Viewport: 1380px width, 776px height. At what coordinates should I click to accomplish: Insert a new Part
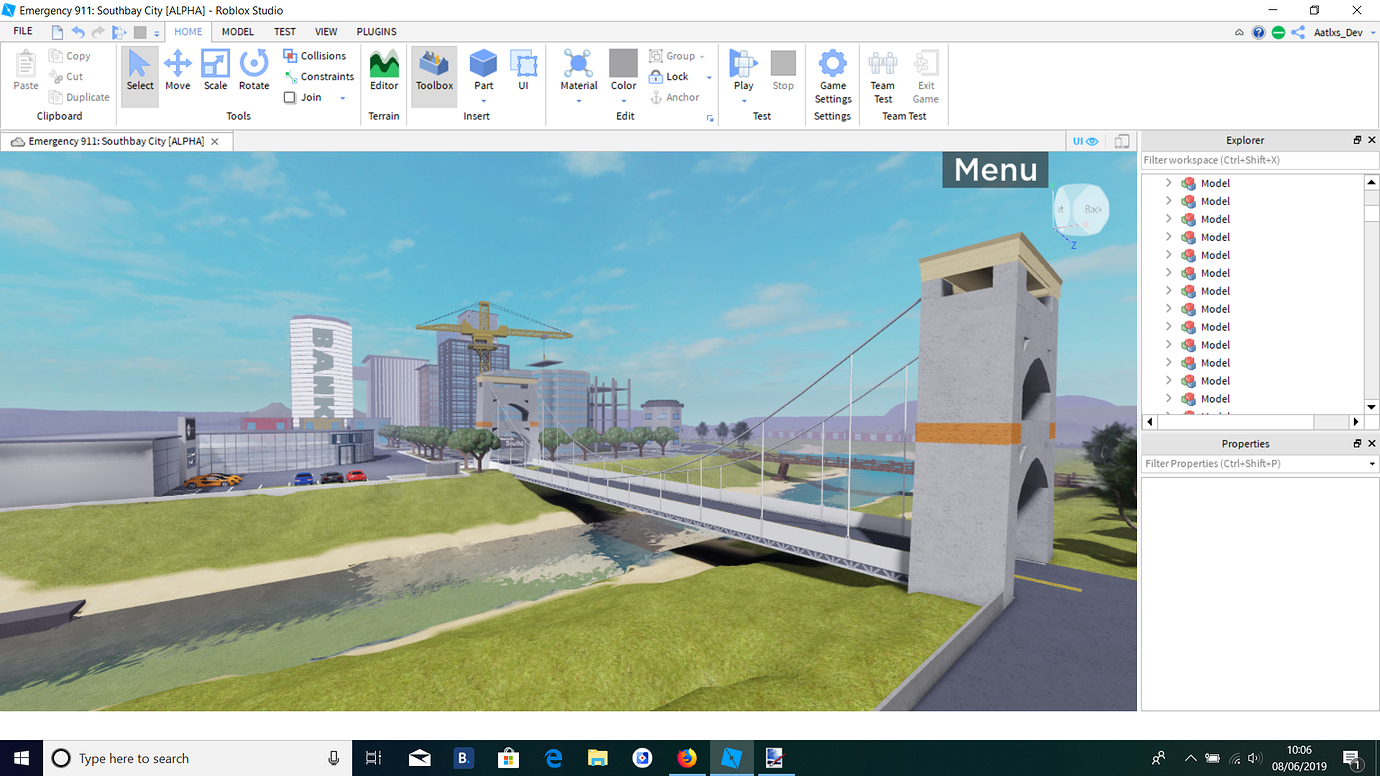click(x=483, y=73)
